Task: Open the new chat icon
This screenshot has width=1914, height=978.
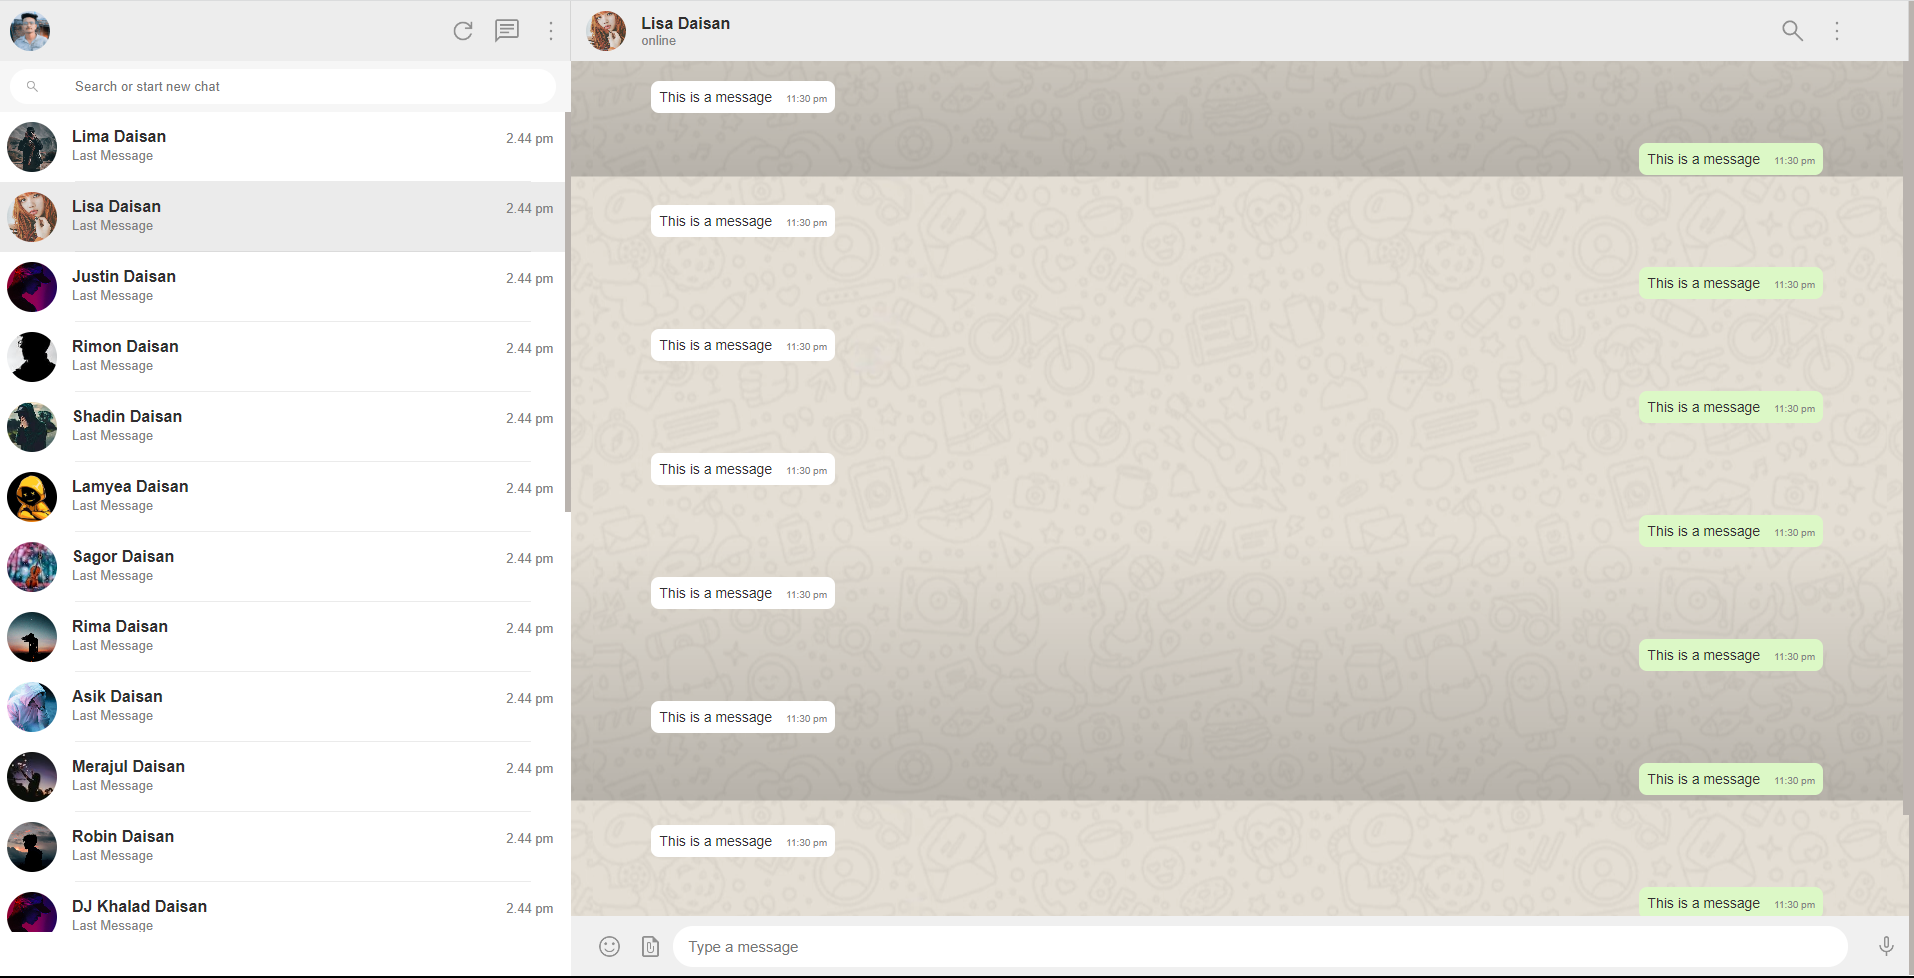Action: [x=507, y=31]
